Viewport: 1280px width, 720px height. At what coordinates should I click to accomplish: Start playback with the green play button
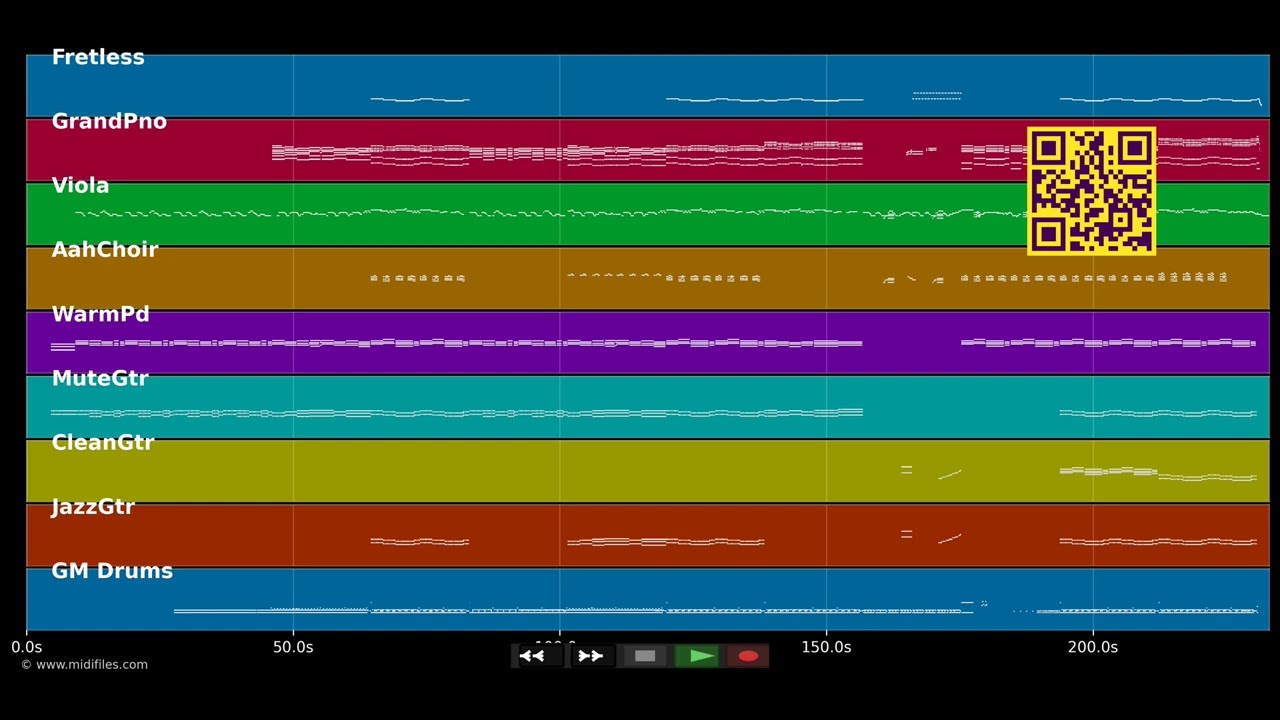(x=697, y=656)
